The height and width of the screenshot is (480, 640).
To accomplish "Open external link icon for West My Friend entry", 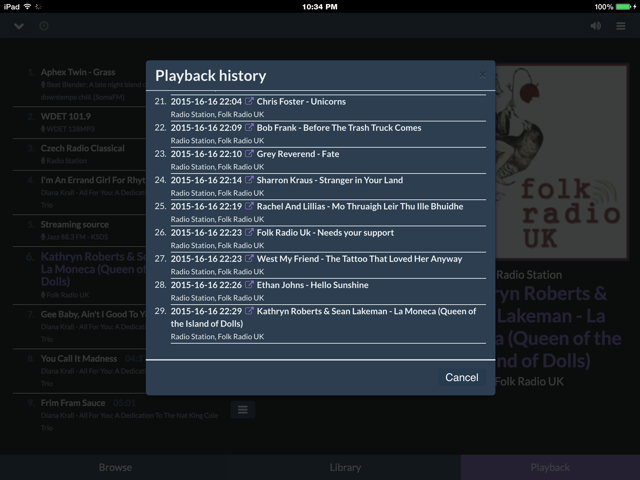I will tap(249, 258).
